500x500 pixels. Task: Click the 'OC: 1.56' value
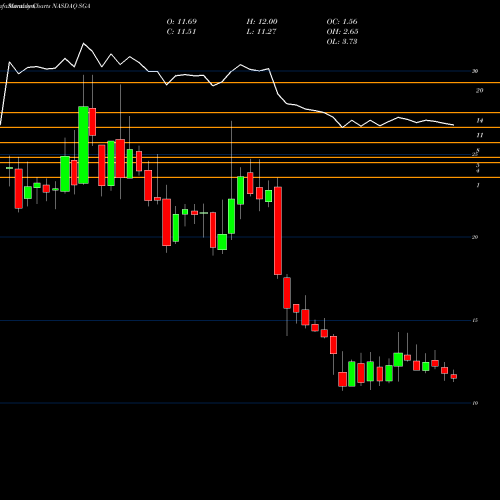(342, 22)
